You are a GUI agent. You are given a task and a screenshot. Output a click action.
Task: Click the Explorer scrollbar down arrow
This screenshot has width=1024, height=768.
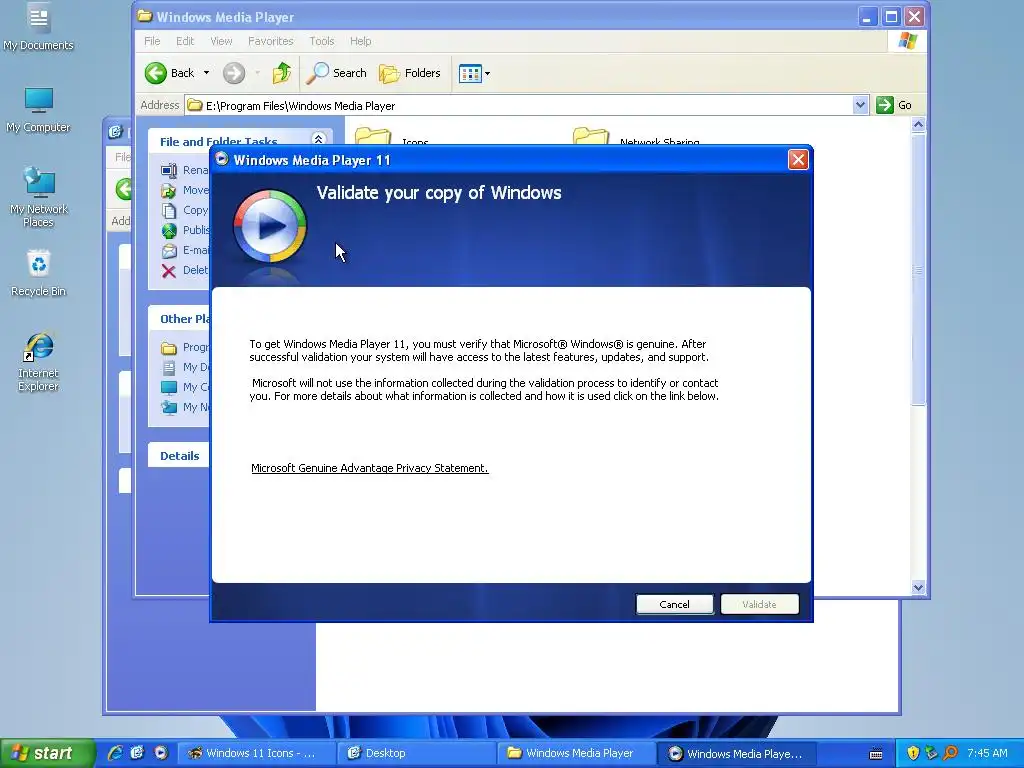(x=918, y=587)
